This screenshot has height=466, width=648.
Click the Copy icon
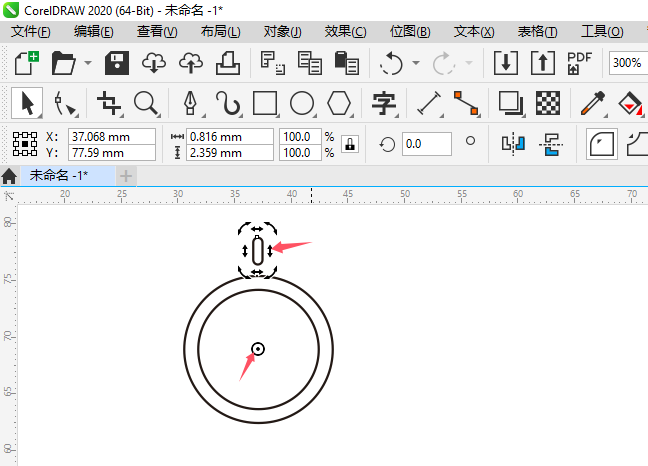tap(310, 63)
